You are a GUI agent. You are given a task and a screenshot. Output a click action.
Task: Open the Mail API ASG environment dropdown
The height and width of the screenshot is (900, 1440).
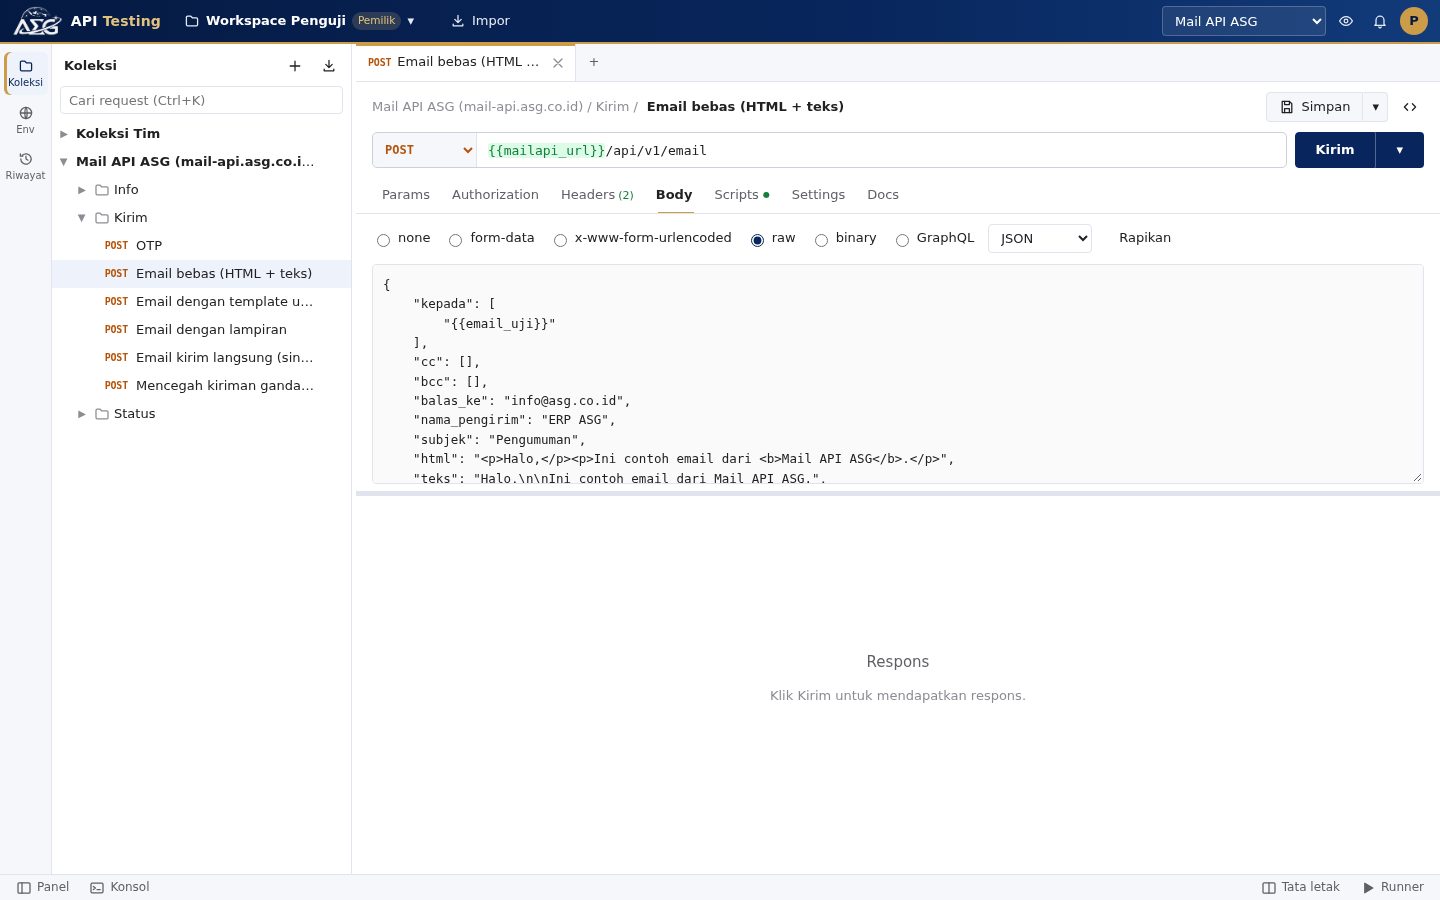[1244, 21]
